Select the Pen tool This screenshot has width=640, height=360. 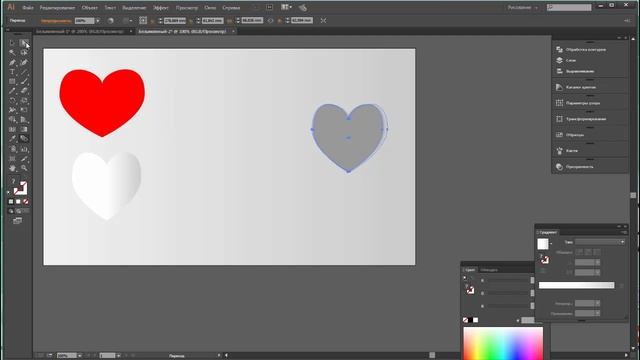point(12,62)
